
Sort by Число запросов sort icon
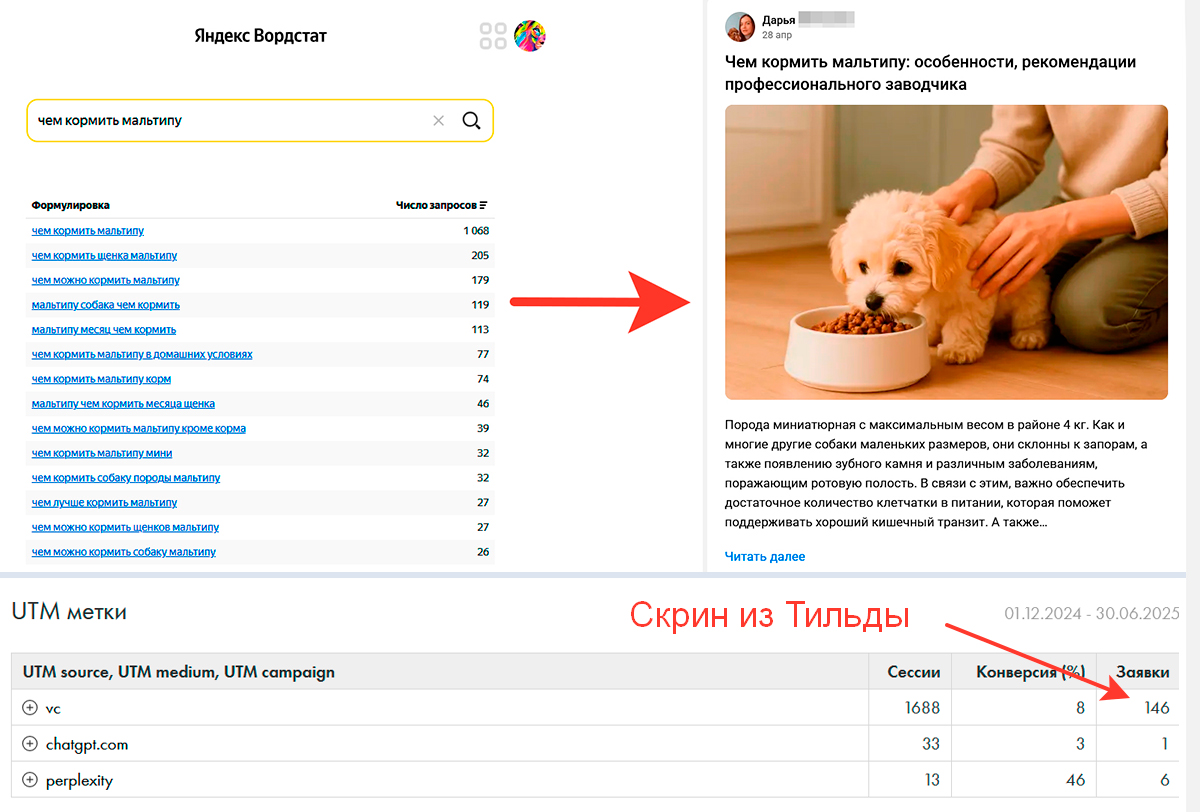484,206
